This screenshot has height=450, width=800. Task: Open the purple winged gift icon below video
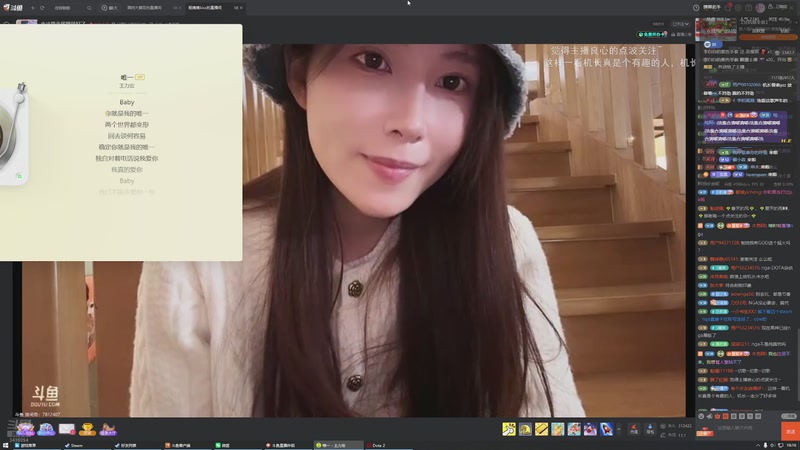click(25, 429)
